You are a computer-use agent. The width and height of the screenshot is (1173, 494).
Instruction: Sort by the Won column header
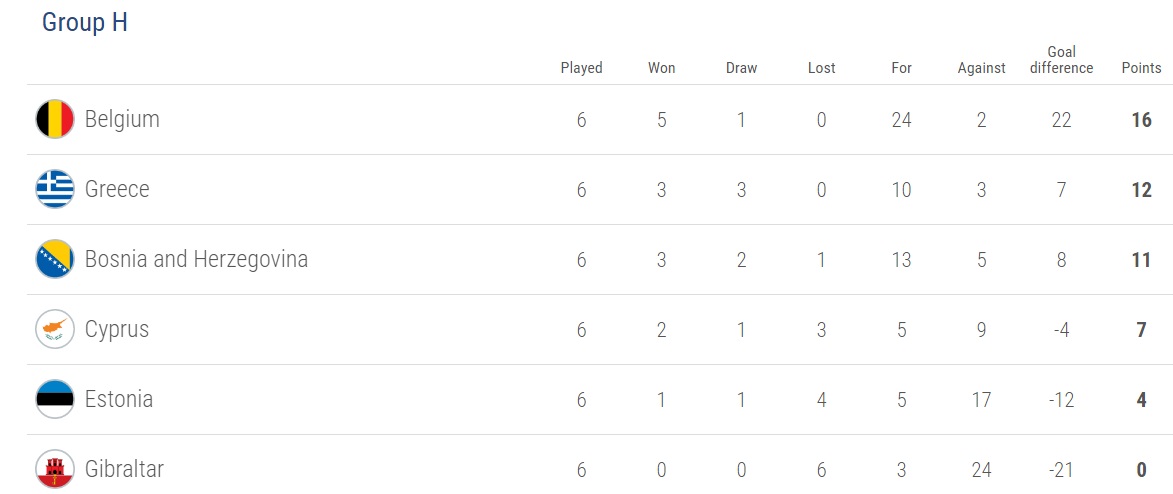(x=661, y=68)
